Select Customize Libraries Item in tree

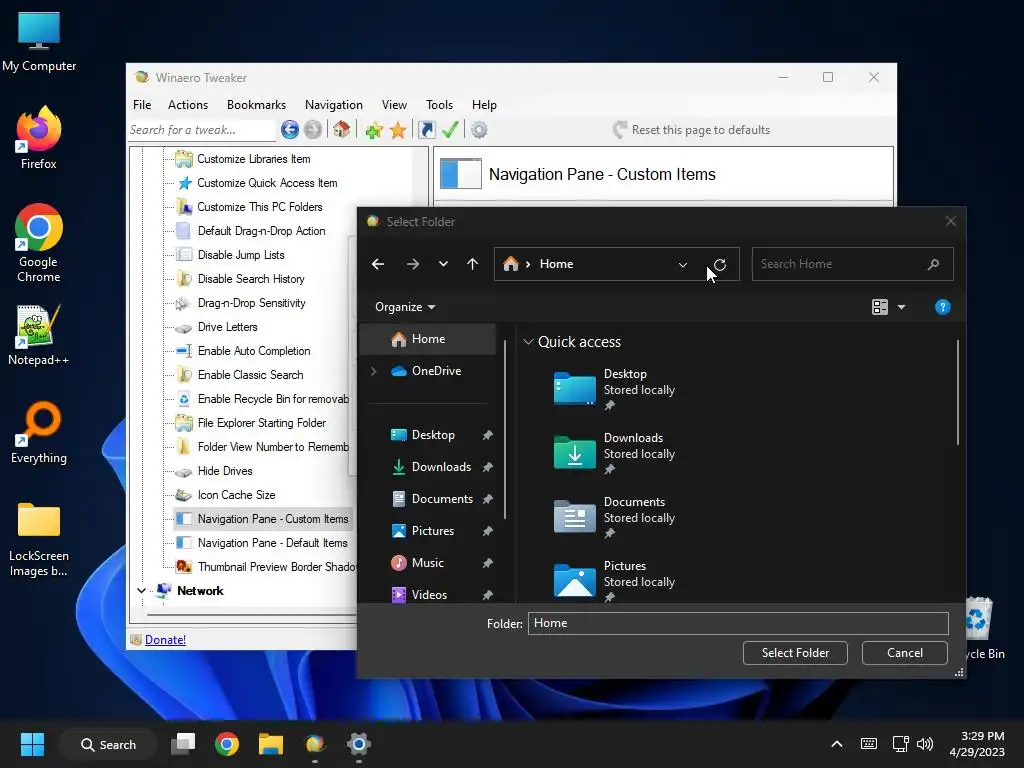point(254,159)
